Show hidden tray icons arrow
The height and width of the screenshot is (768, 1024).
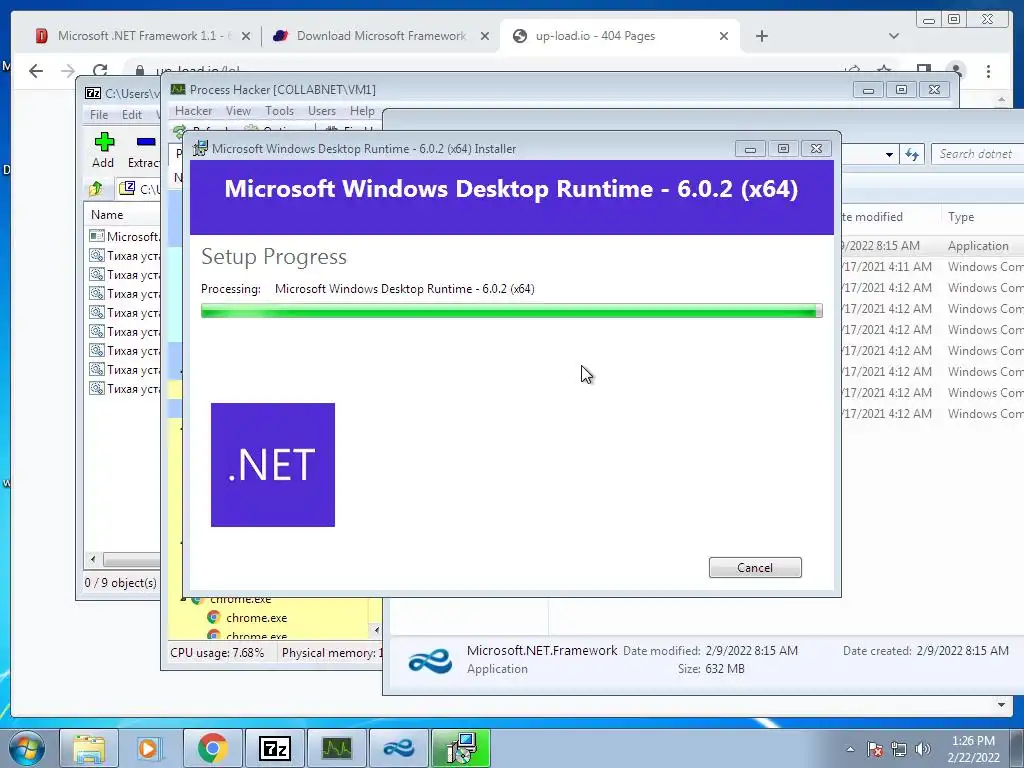[x=850, y=749]
